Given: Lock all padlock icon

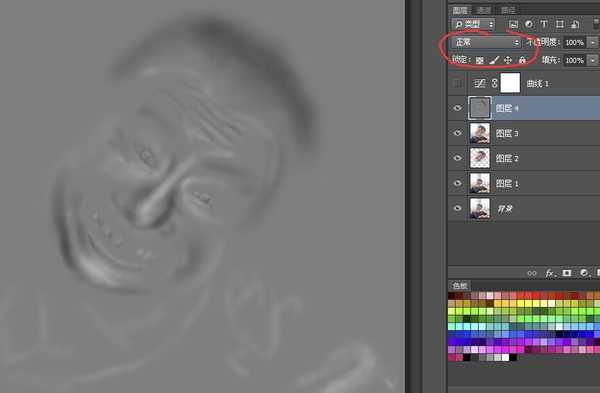Looking at the screenshot, I should pos(522,60).
